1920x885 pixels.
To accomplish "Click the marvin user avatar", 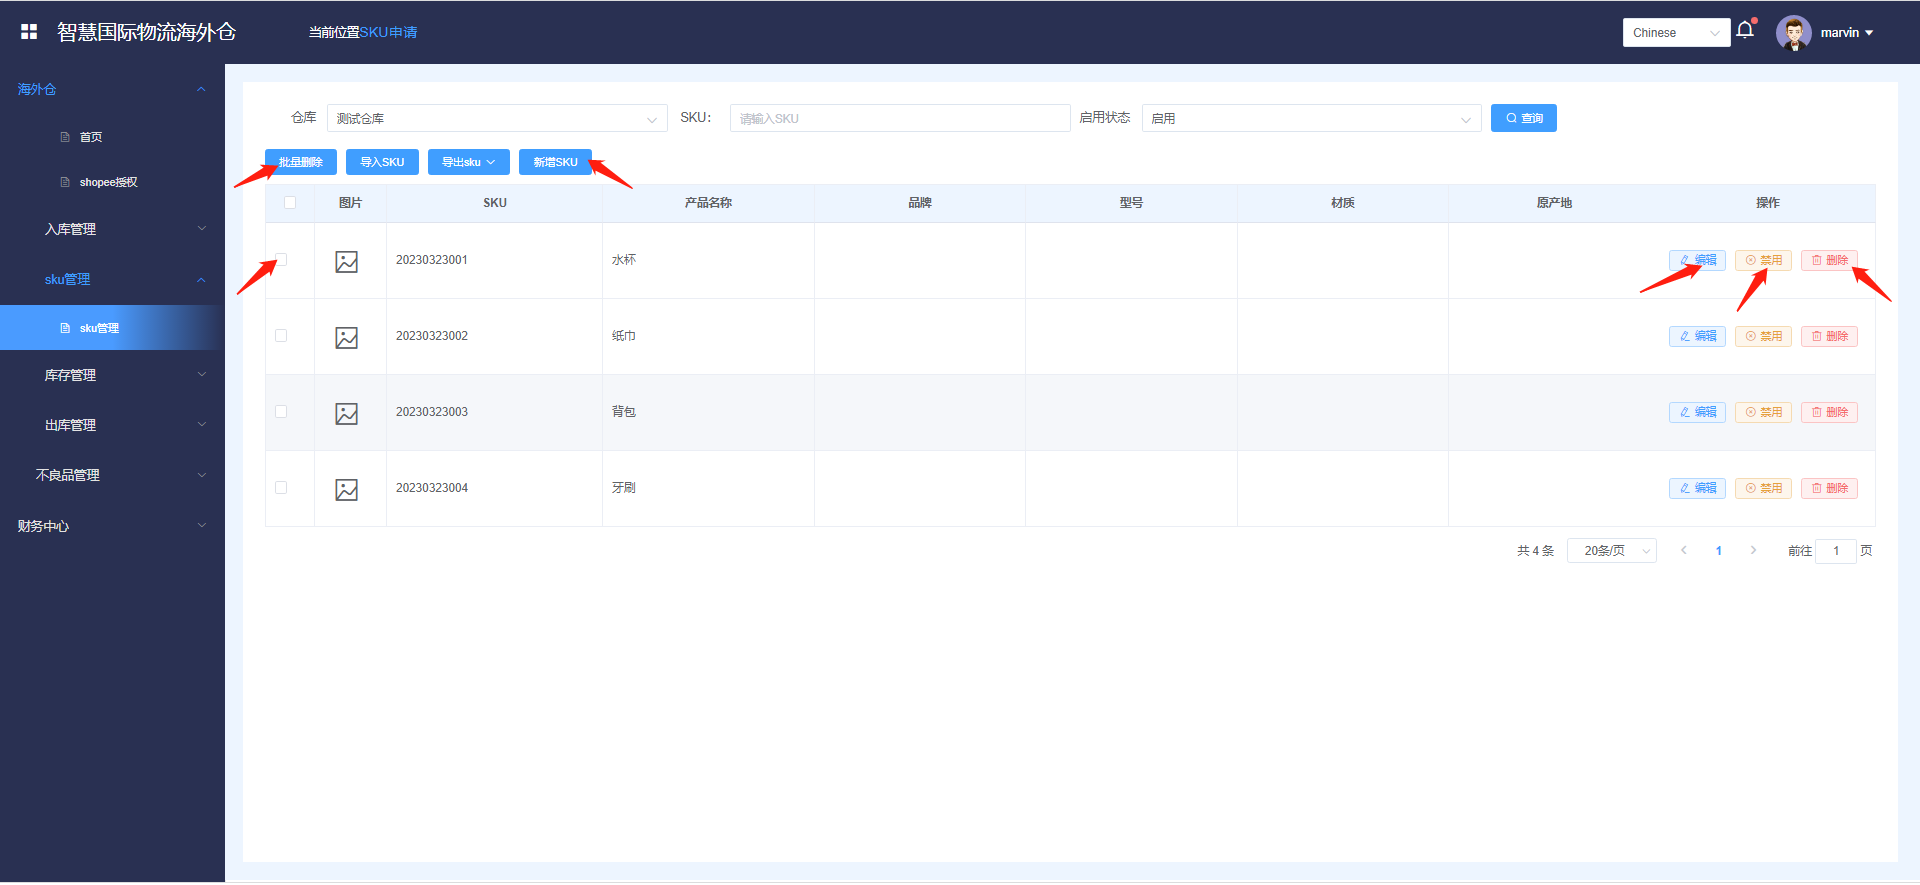I will click(x=1793, y=32).
